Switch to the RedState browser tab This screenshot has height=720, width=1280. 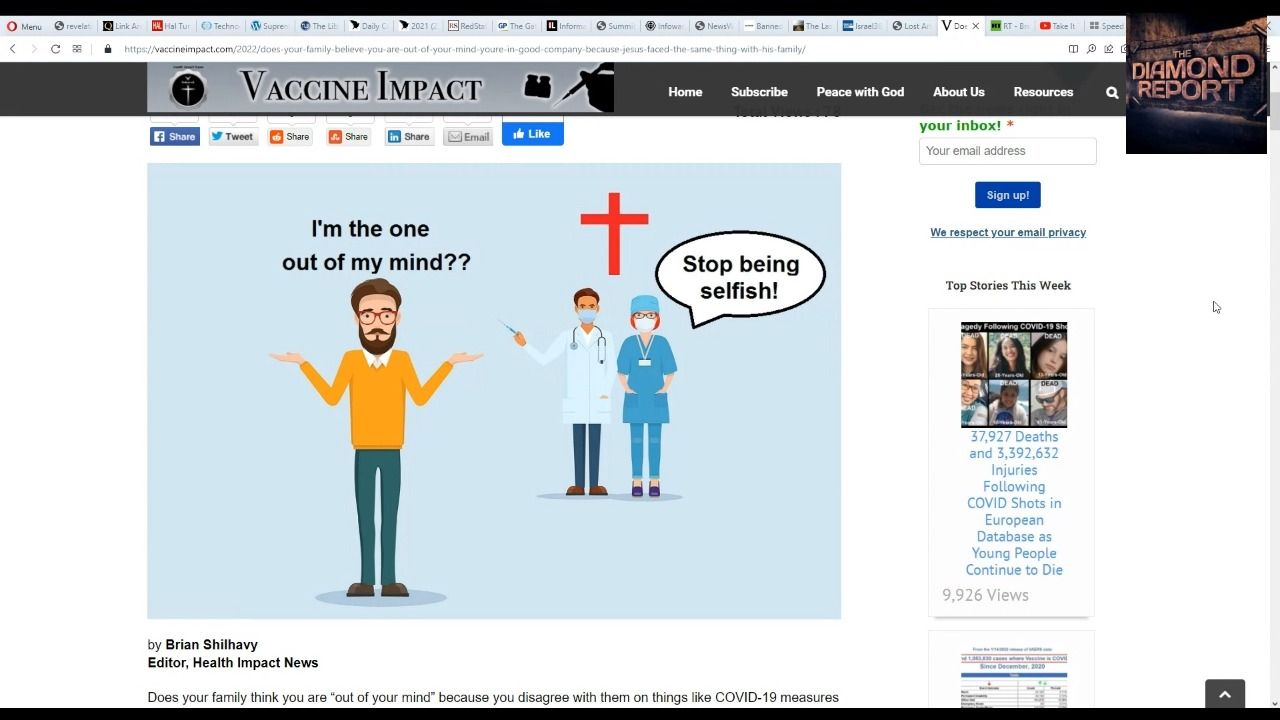coord(467,26)
